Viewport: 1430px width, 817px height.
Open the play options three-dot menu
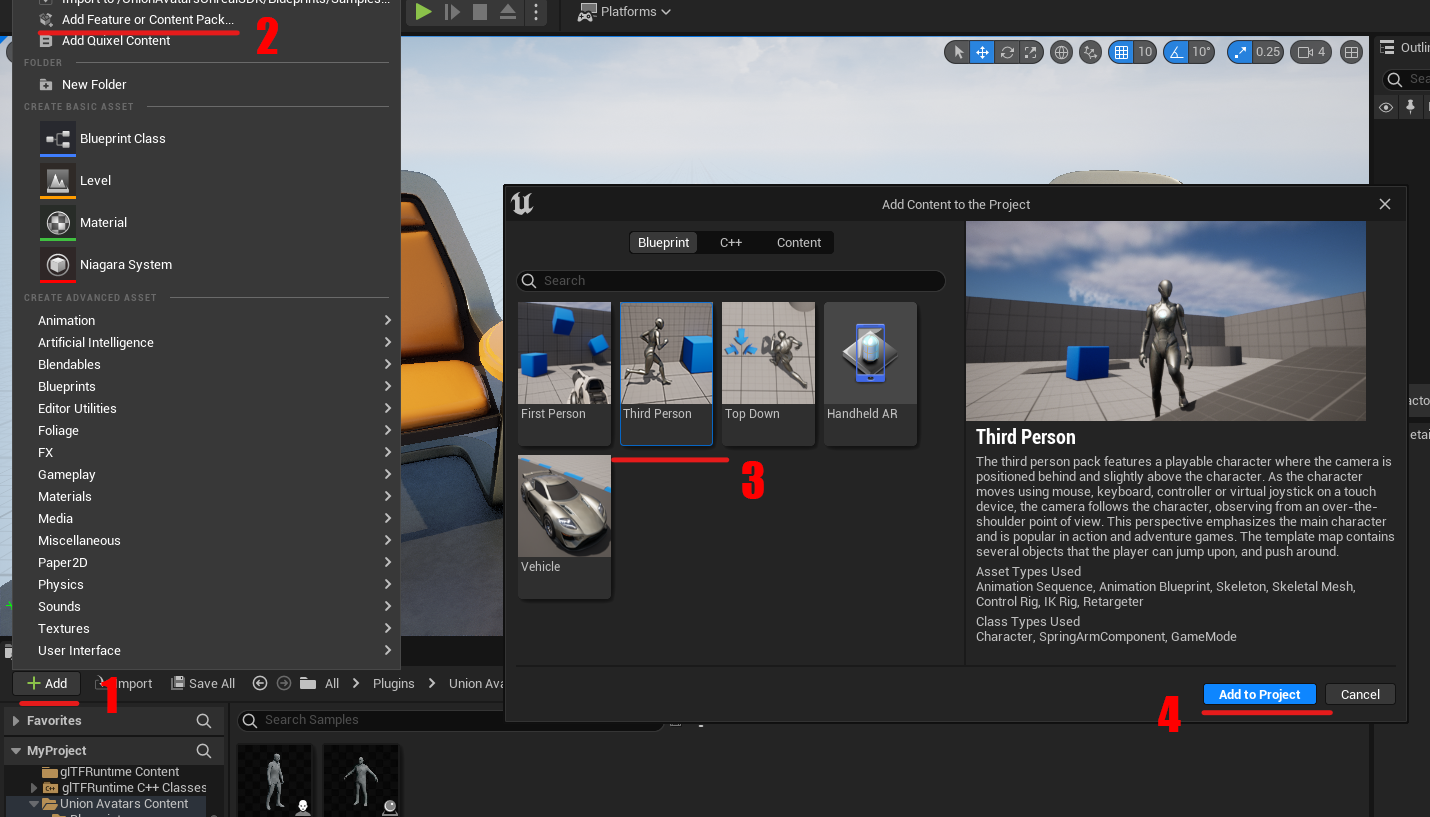coord(536,12)
